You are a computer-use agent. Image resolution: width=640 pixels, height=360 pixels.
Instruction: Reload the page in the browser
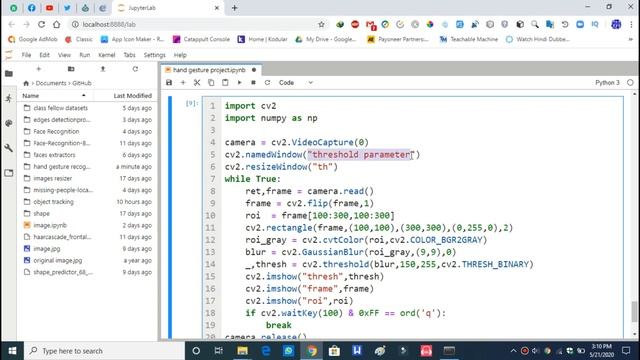41,24
